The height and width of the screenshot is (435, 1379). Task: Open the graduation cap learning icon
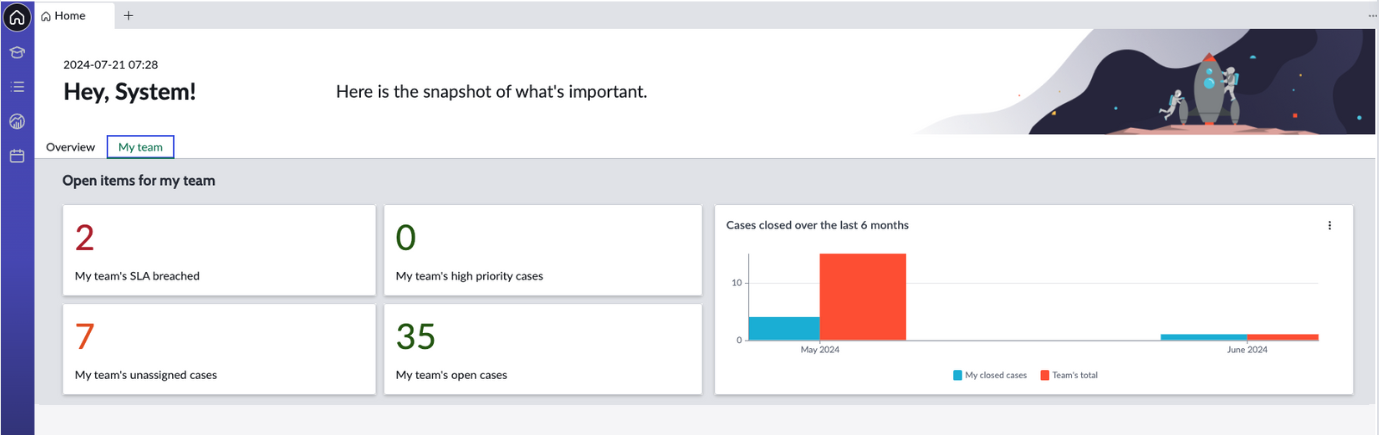tap(17, 52)
